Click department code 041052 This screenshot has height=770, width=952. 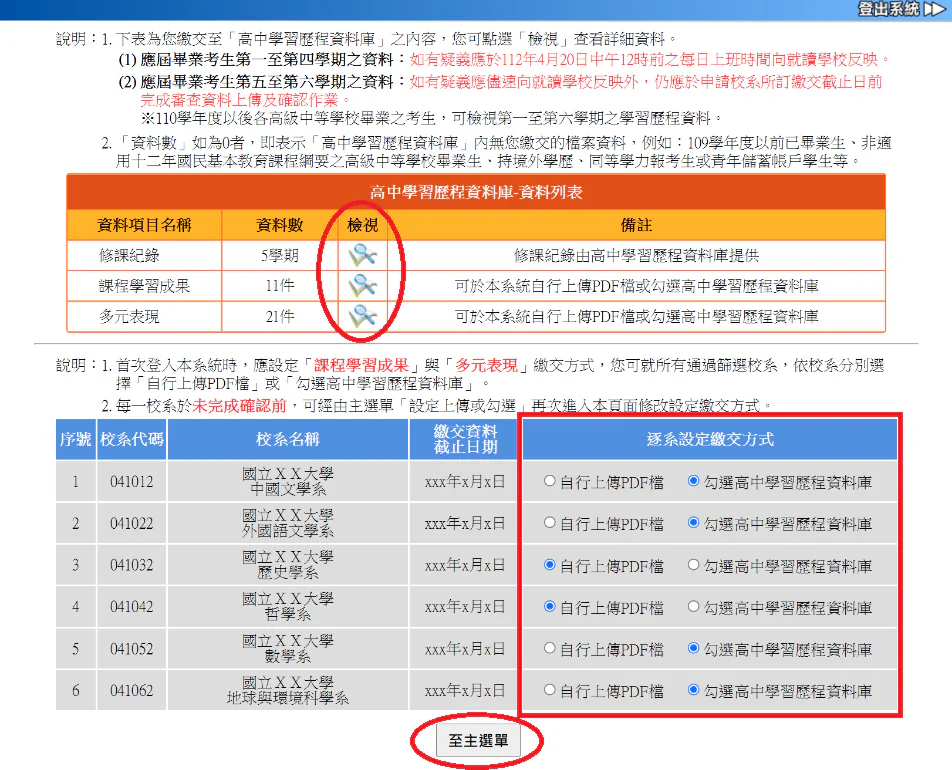click(131, 649)
